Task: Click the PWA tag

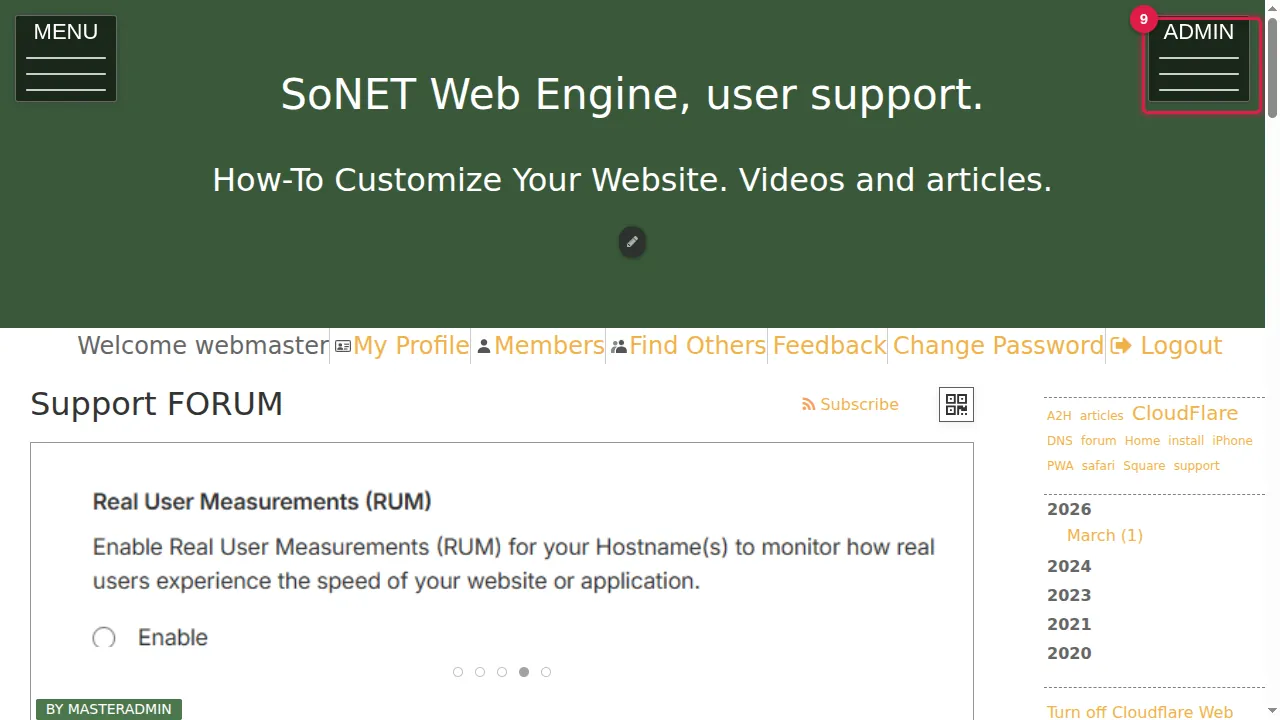Action: [1060, 466]
